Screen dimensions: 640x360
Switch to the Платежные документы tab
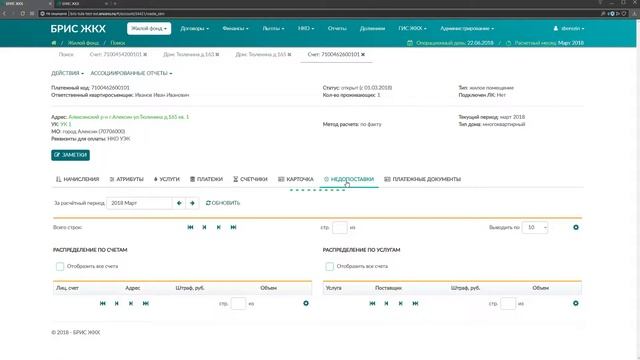tap(423, 179)
